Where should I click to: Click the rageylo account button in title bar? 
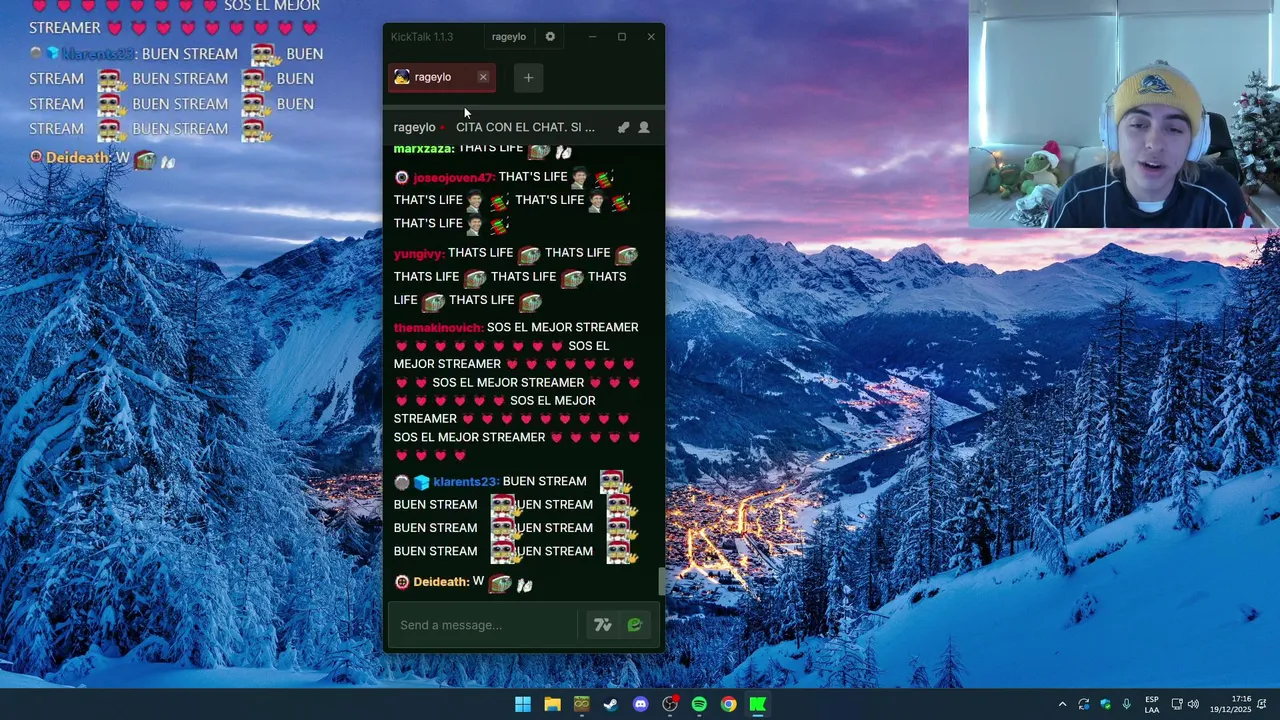pyautogui.click(x=508, y=37)
